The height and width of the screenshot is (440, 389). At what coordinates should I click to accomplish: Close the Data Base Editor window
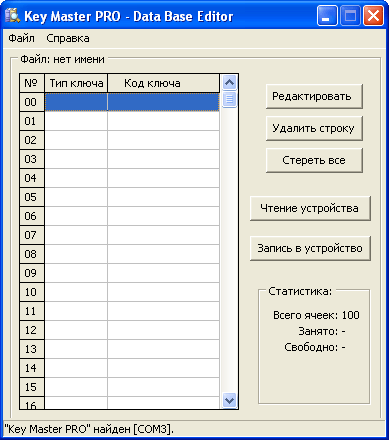click(x=373, y=16)
